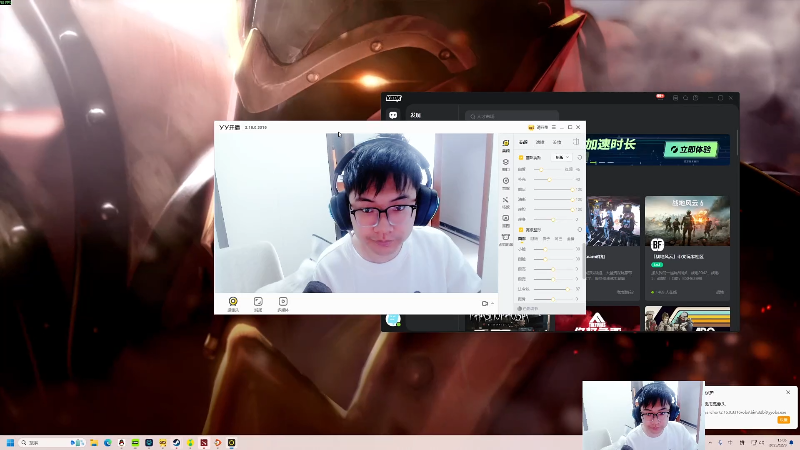This screenshot has width=800, height=450.
Task: Click webcam preview thumbnail at bottom right
Action: pyautogui.click(x=643, y=415)
